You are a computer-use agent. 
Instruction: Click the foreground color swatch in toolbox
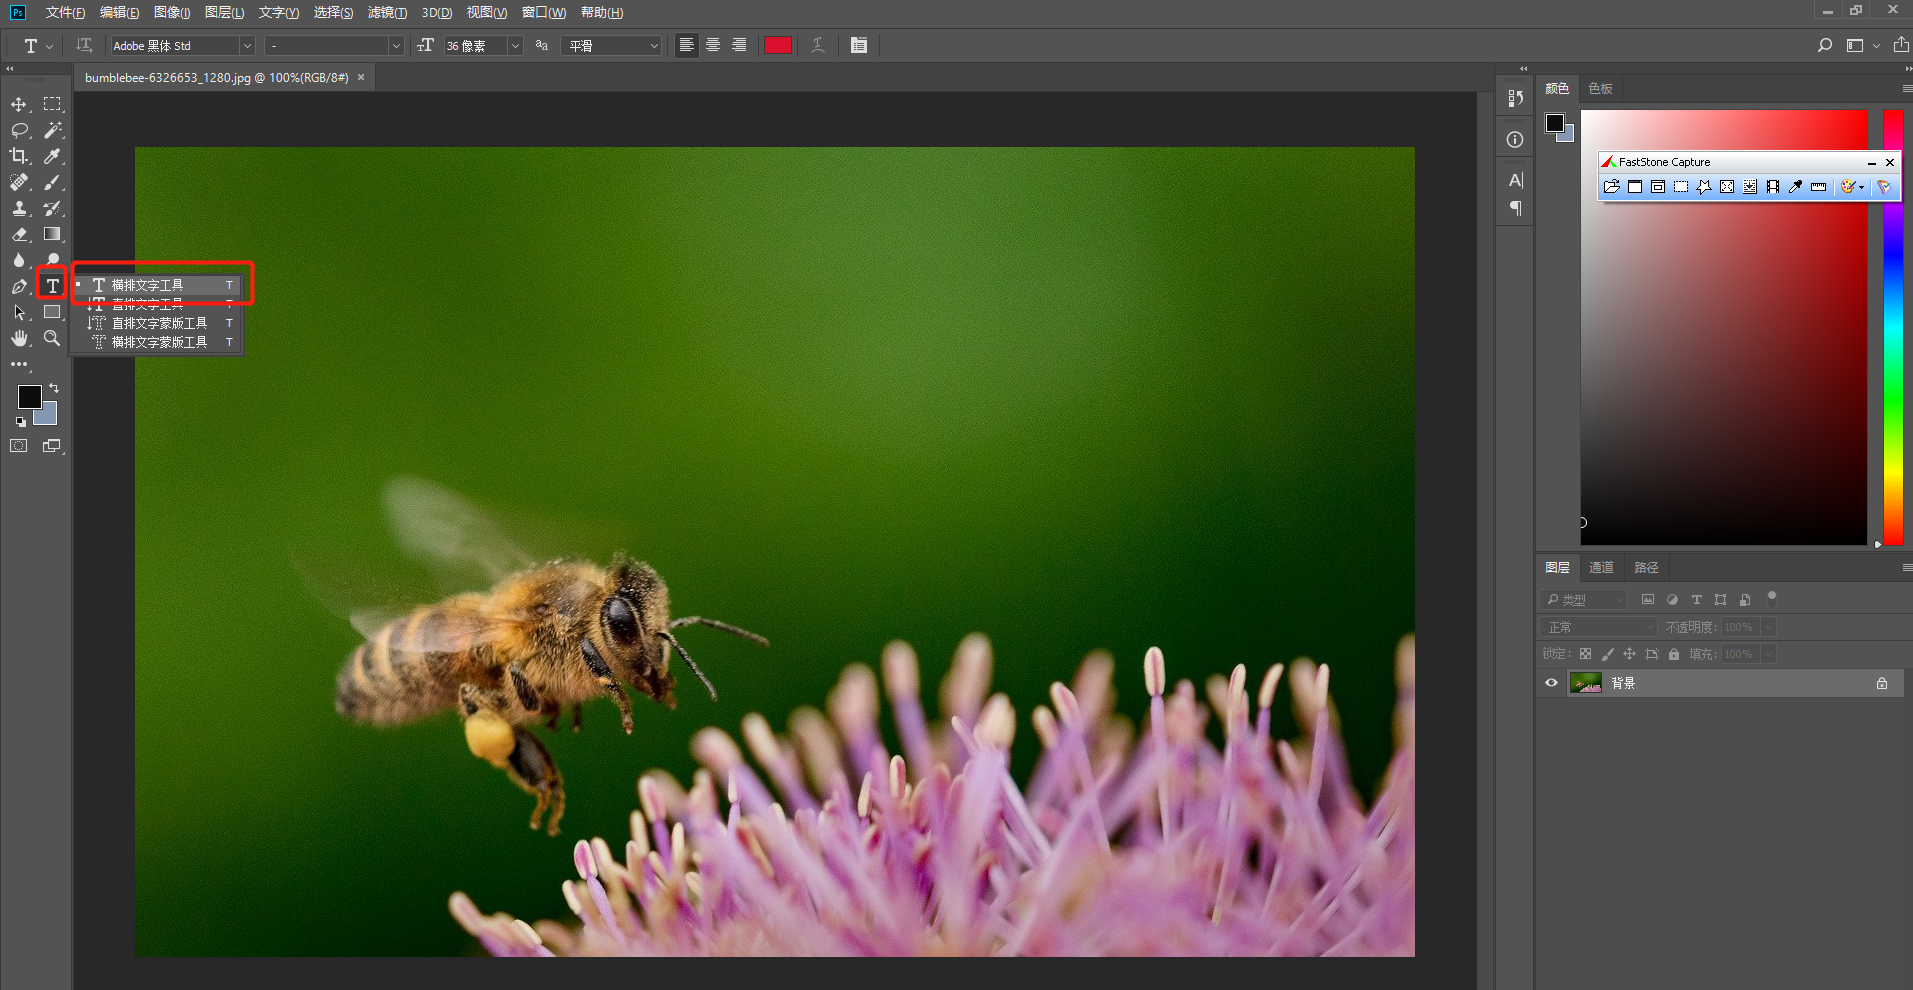click(x=29, y=397)
